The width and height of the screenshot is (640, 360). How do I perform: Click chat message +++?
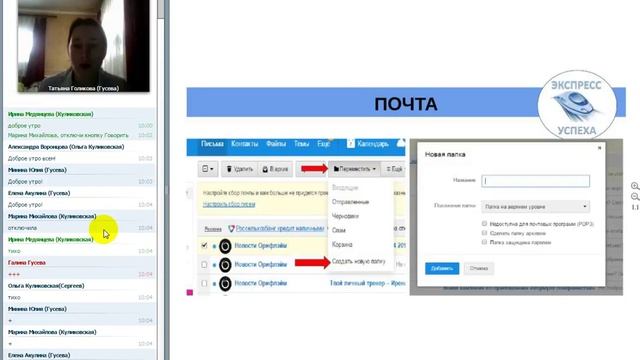[x=14, y=274]
